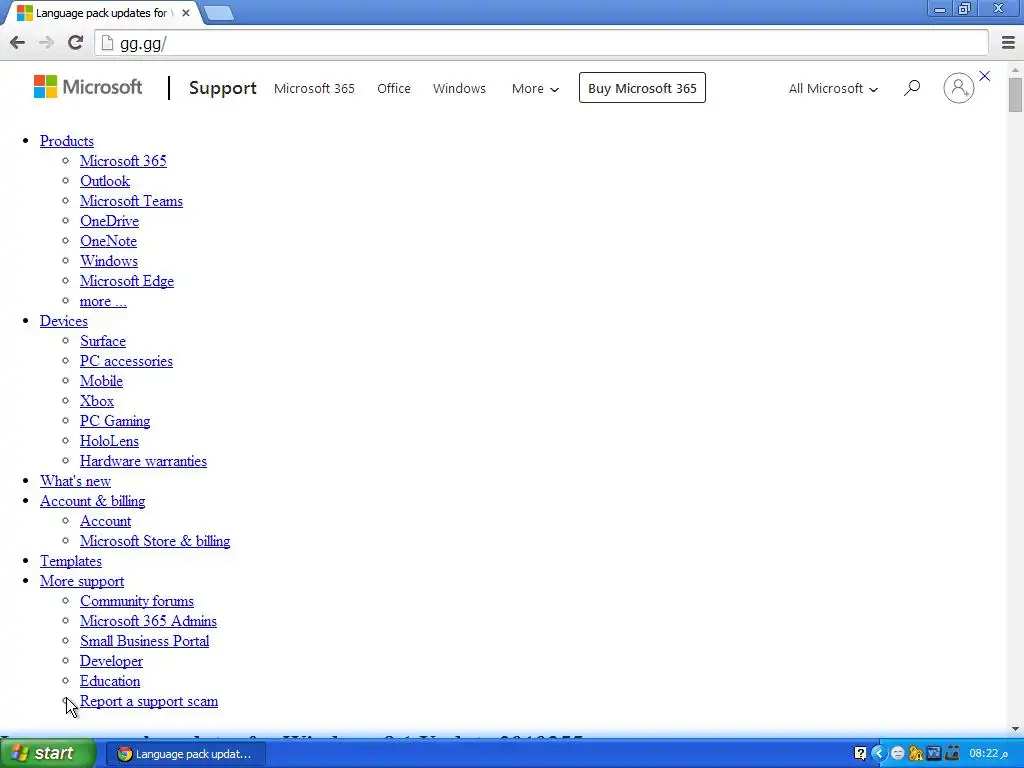The height and width of the screenshot is (768, 1024).
Task: Open the Small Business Portal link
Action: (x=144, y=641)
